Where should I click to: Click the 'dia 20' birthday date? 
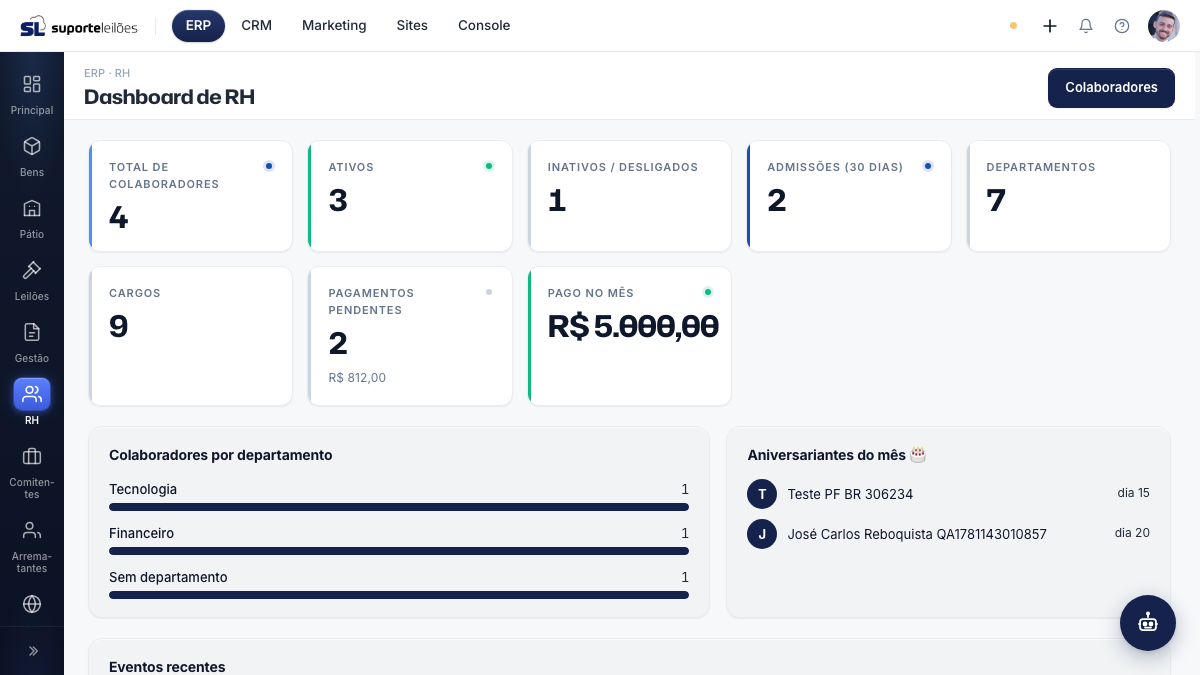1132,533
